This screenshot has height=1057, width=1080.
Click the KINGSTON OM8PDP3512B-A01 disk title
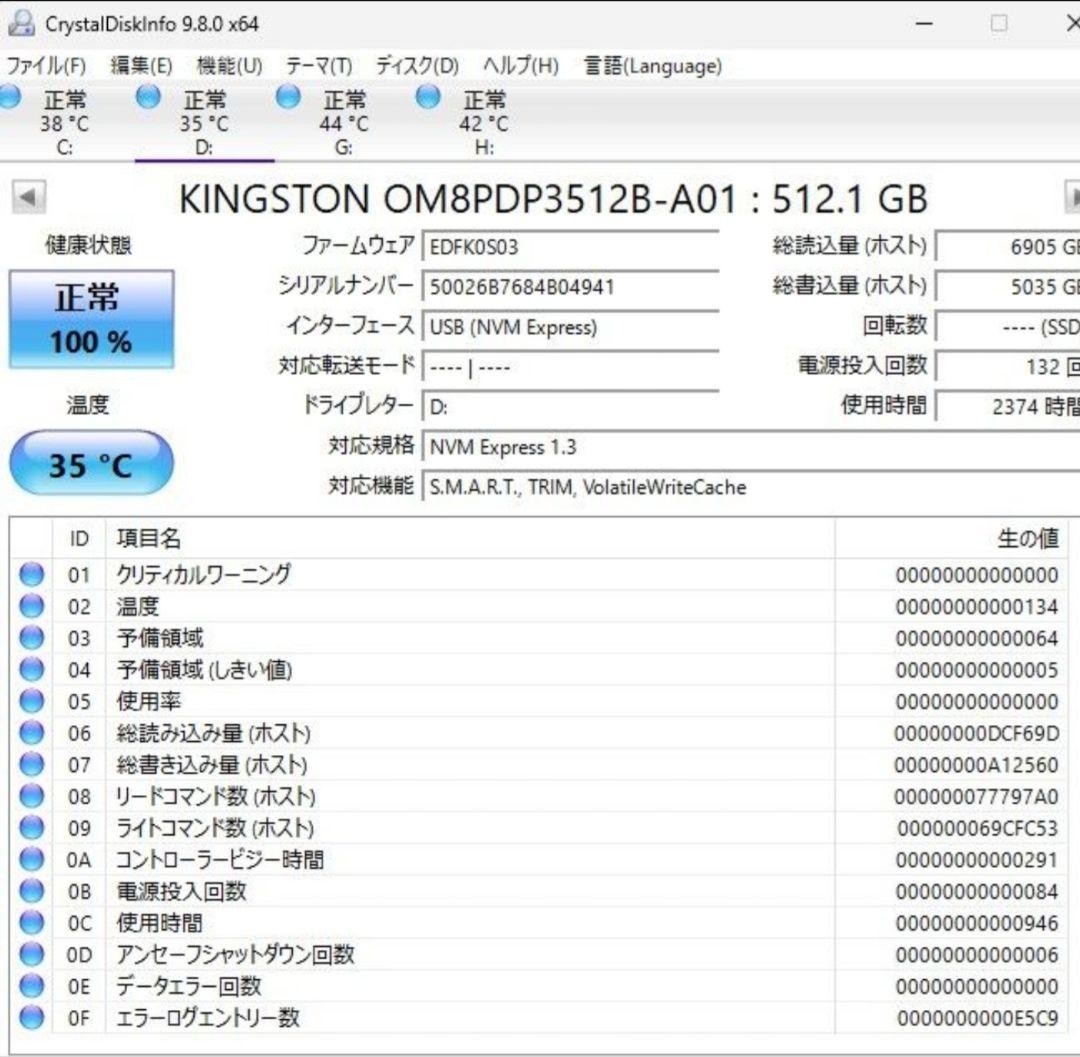coord(553,199)
